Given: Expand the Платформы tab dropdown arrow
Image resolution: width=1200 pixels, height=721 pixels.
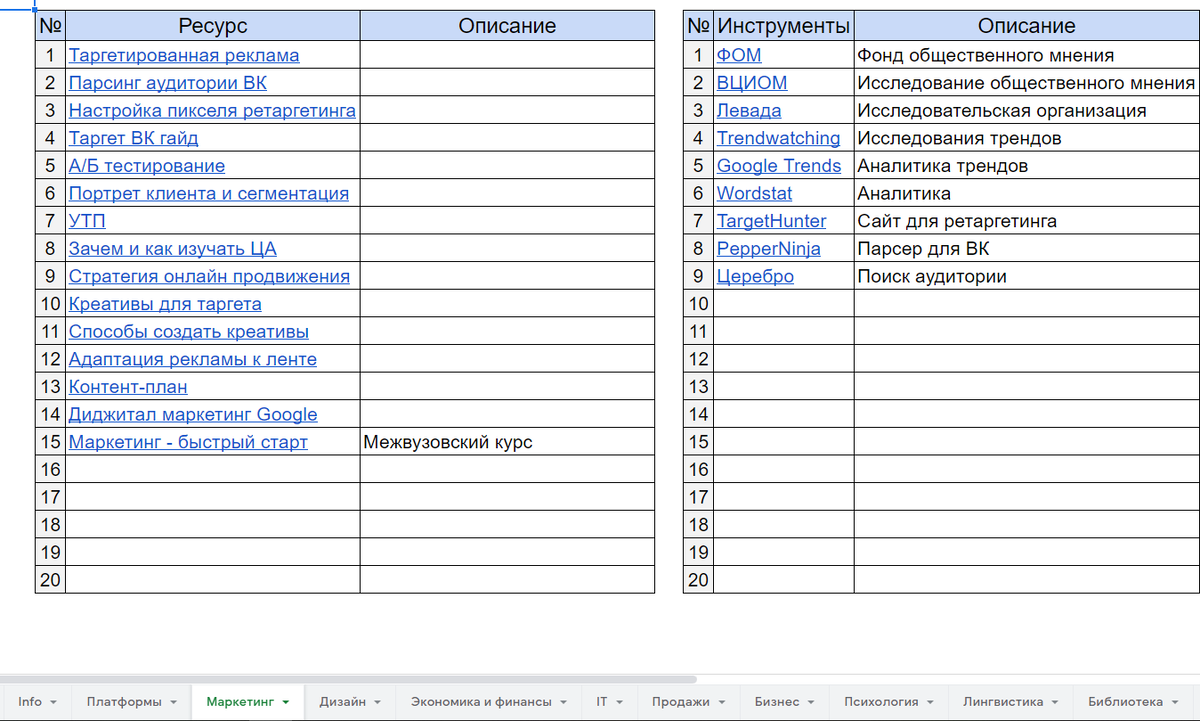Looking at the screenshot, I should pyautogui.click(x=174, y=703).
